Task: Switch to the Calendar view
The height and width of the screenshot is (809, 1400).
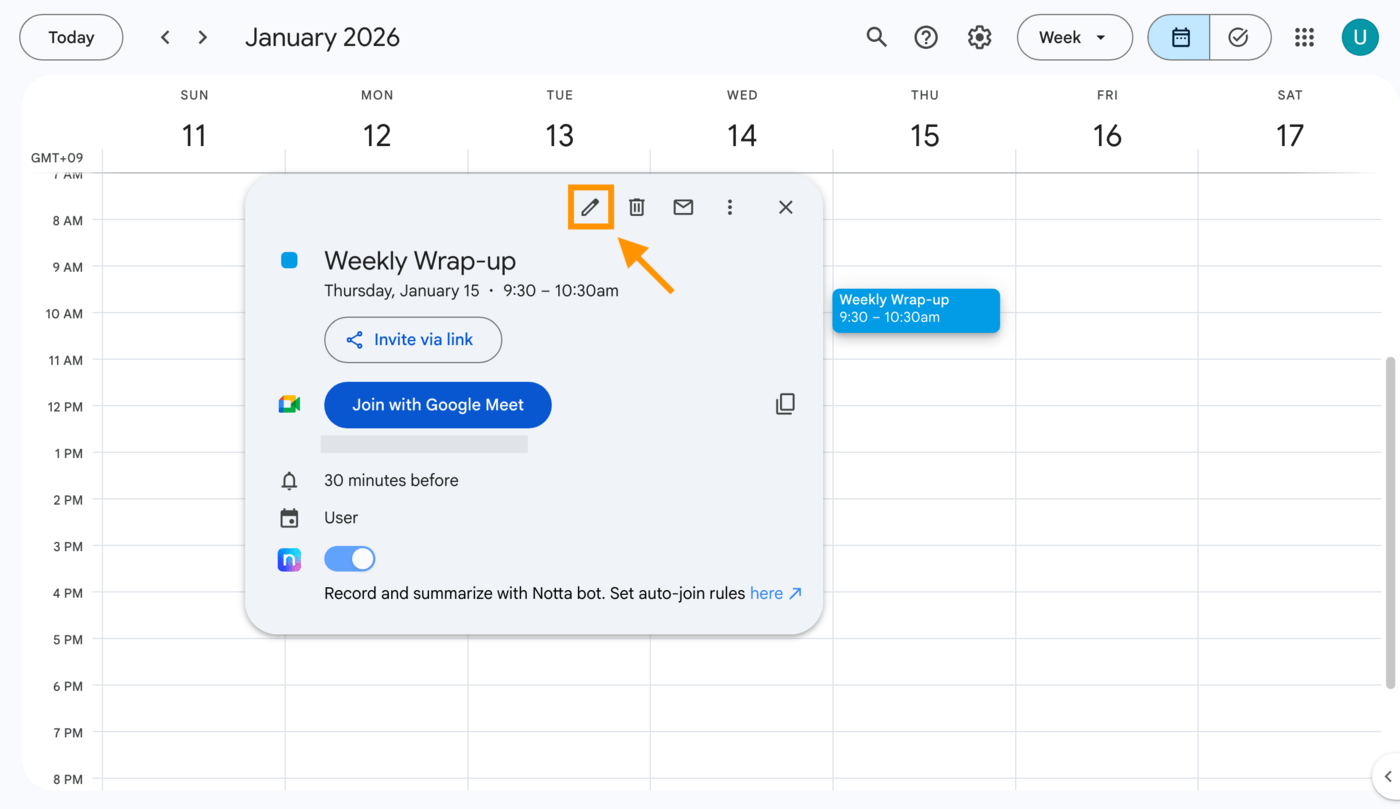Action: (x=1180, y=37)
